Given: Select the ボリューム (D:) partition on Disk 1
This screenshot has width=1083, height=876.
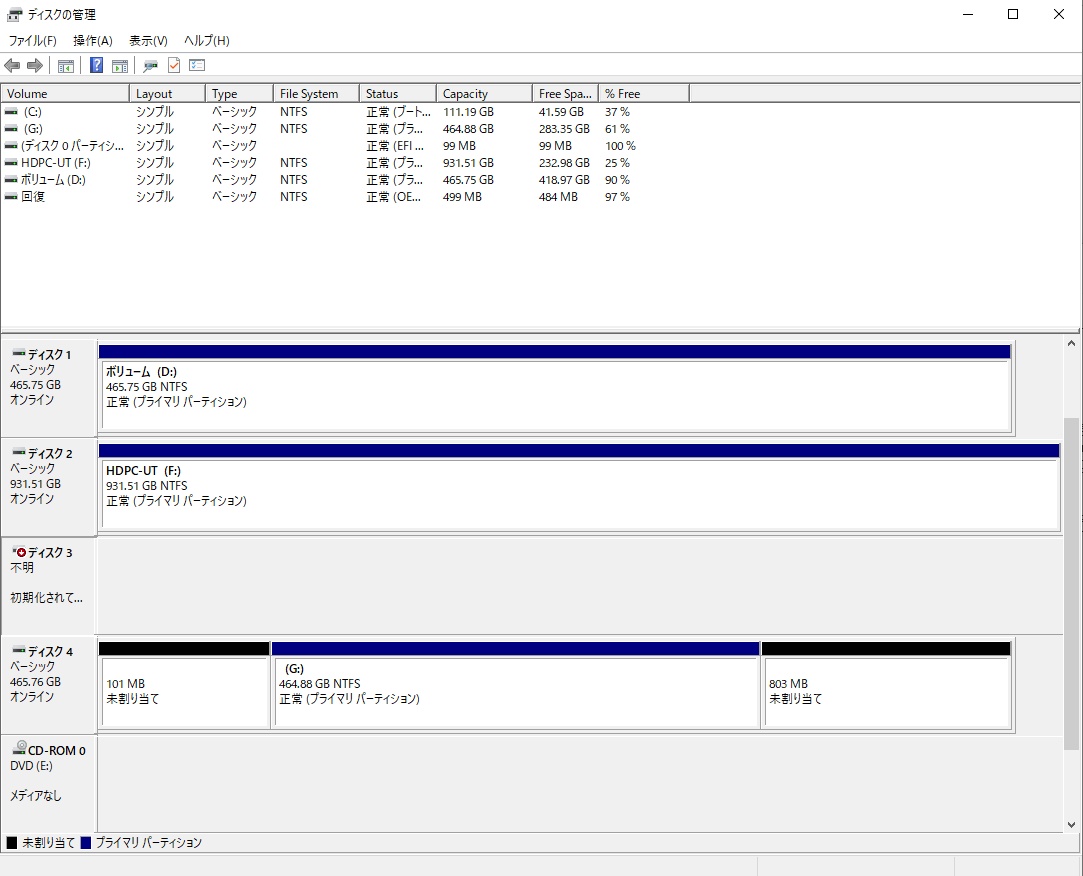Looking at the screenshot, I should point(555,395).
